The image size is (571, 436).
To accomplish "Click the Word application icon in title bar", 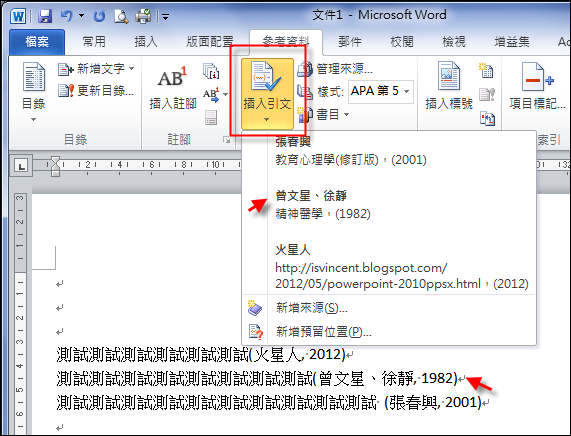I will point(18,16).
